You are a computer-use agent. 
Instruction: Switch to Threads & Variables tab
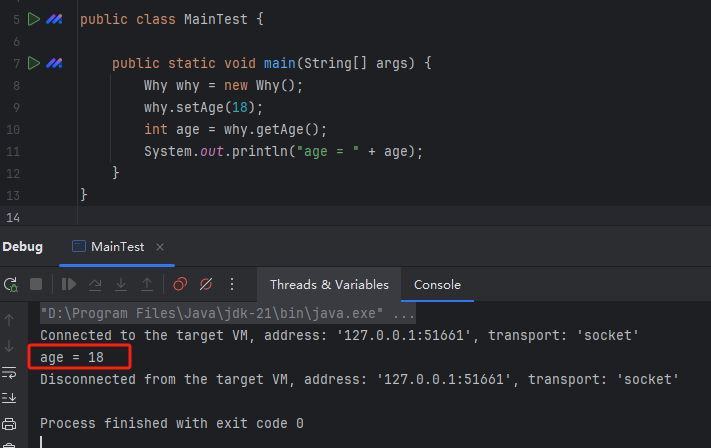coord(329,284)
